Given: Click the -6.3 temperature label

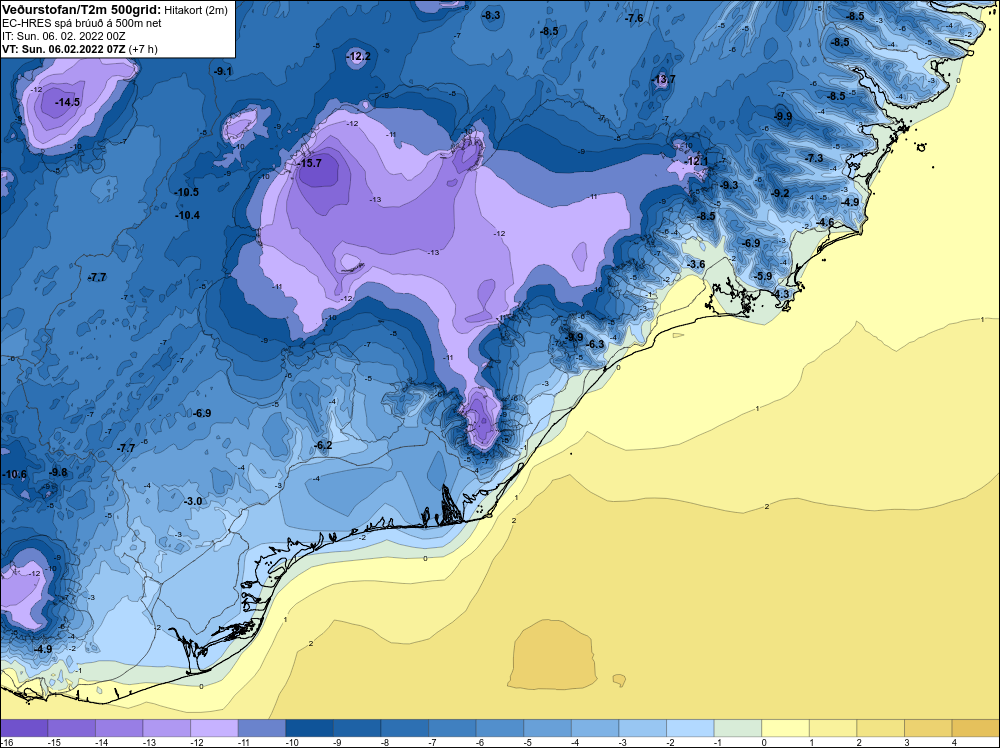Looking at the screenshot, I should tap(595, 344).
